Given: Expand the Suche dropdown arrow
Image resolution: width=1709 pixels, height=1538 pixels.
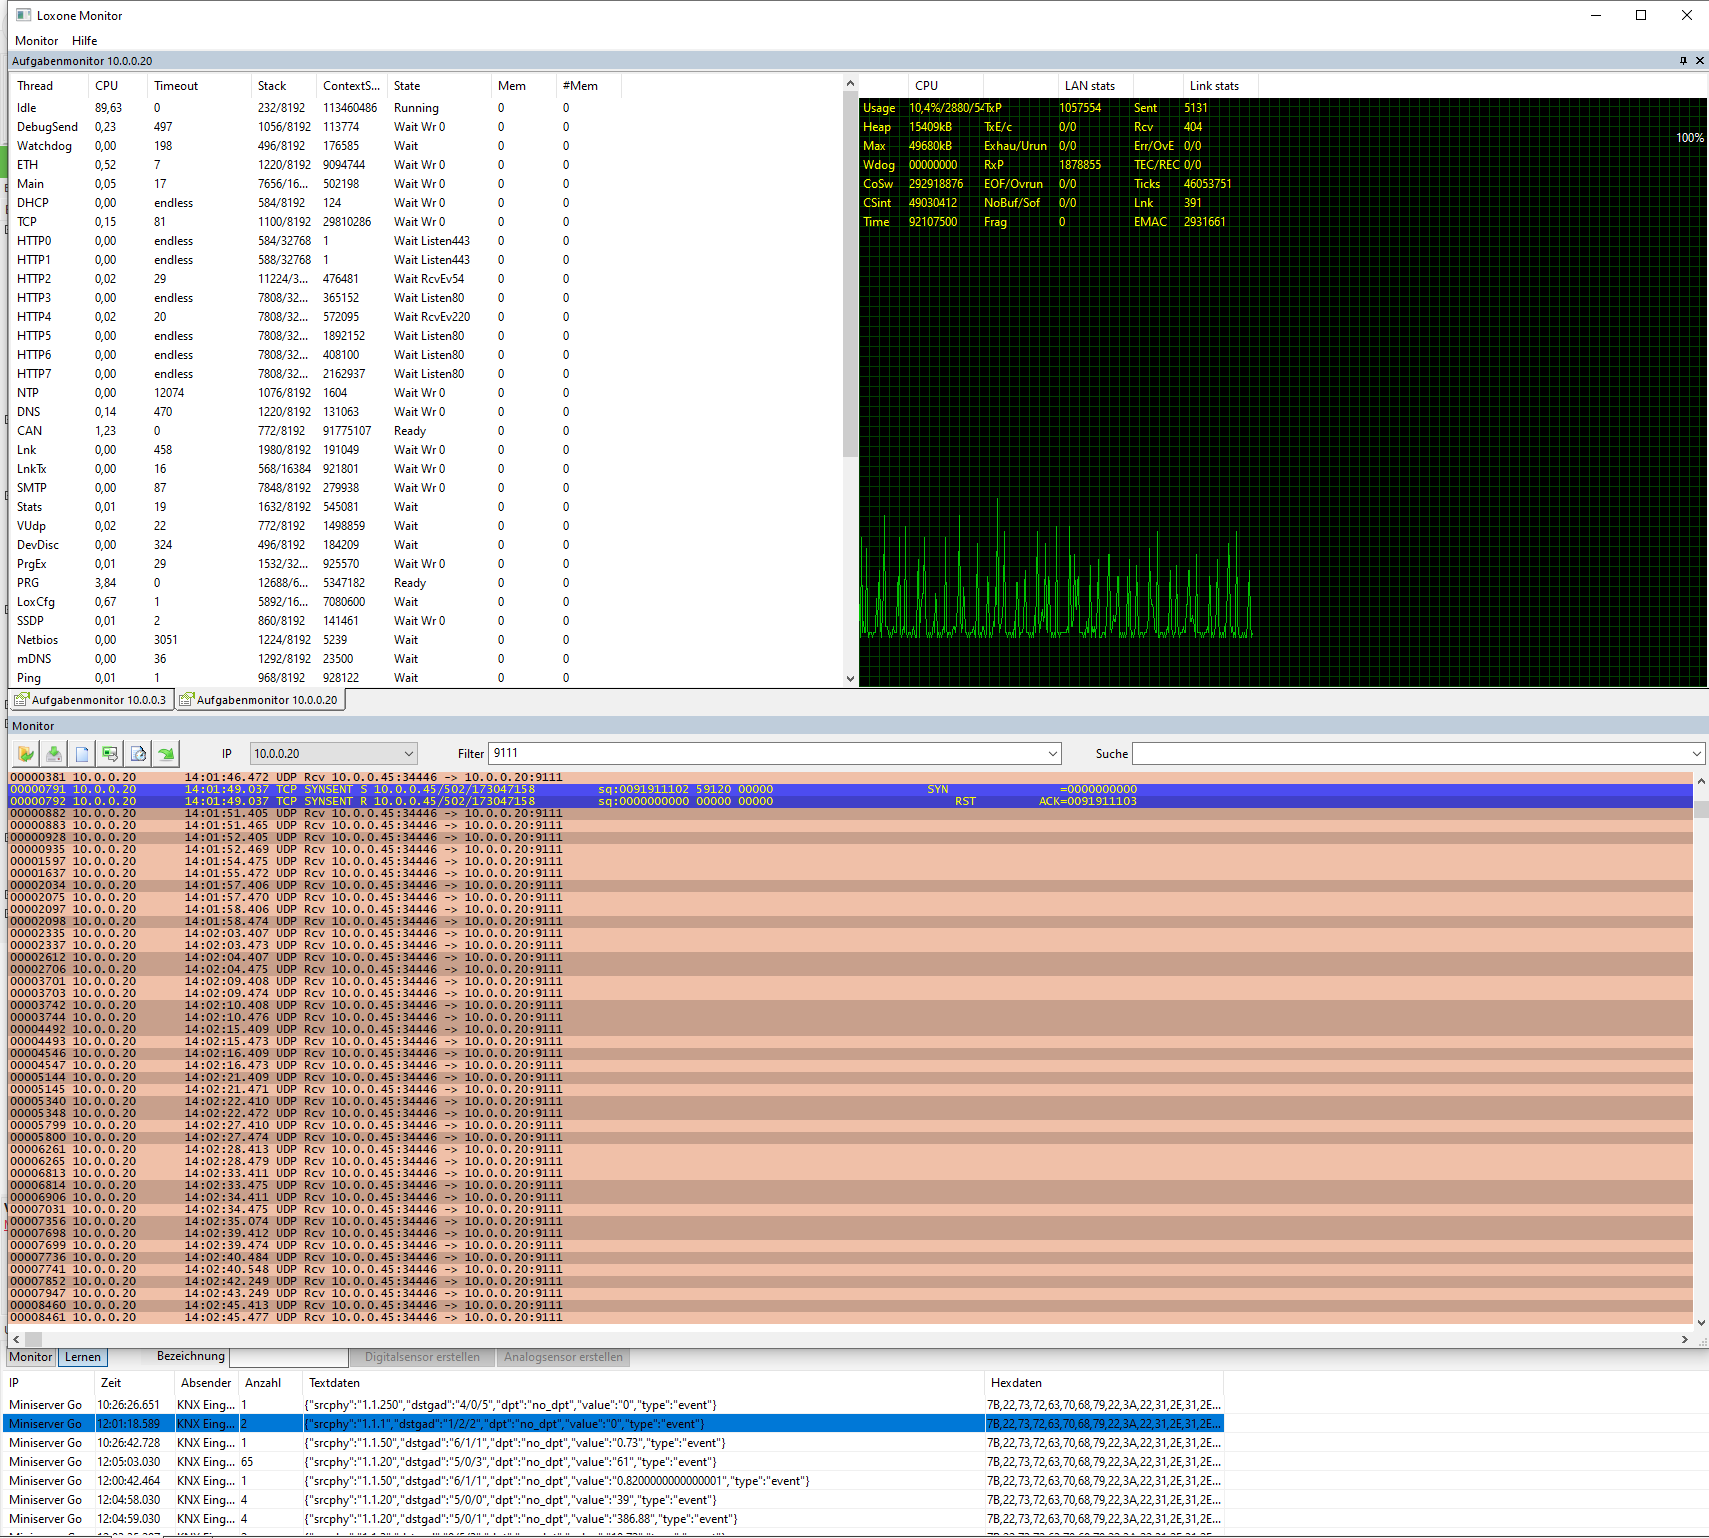Looking at the screenshot, I should point(1696,754).
